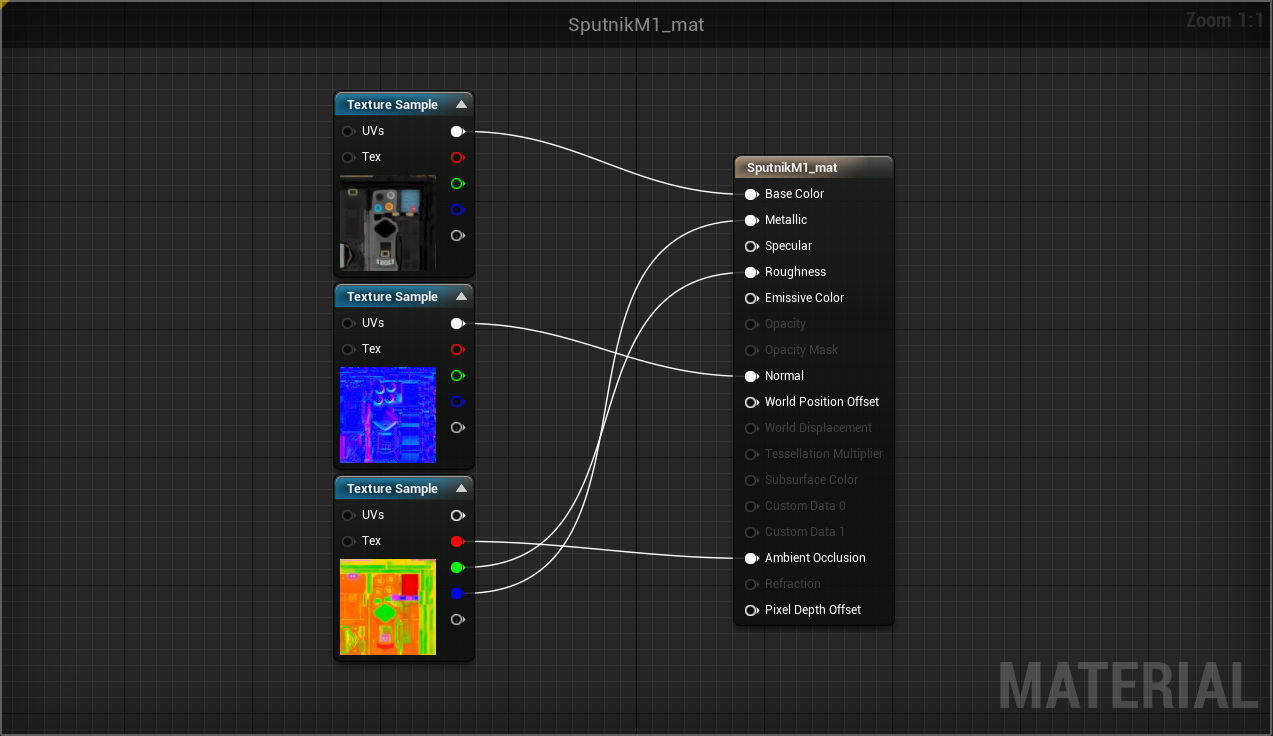This screenshot has width=1273, height=736.
Task: Click the Emissive Color input pin
Action: click(x=751, y=298)
